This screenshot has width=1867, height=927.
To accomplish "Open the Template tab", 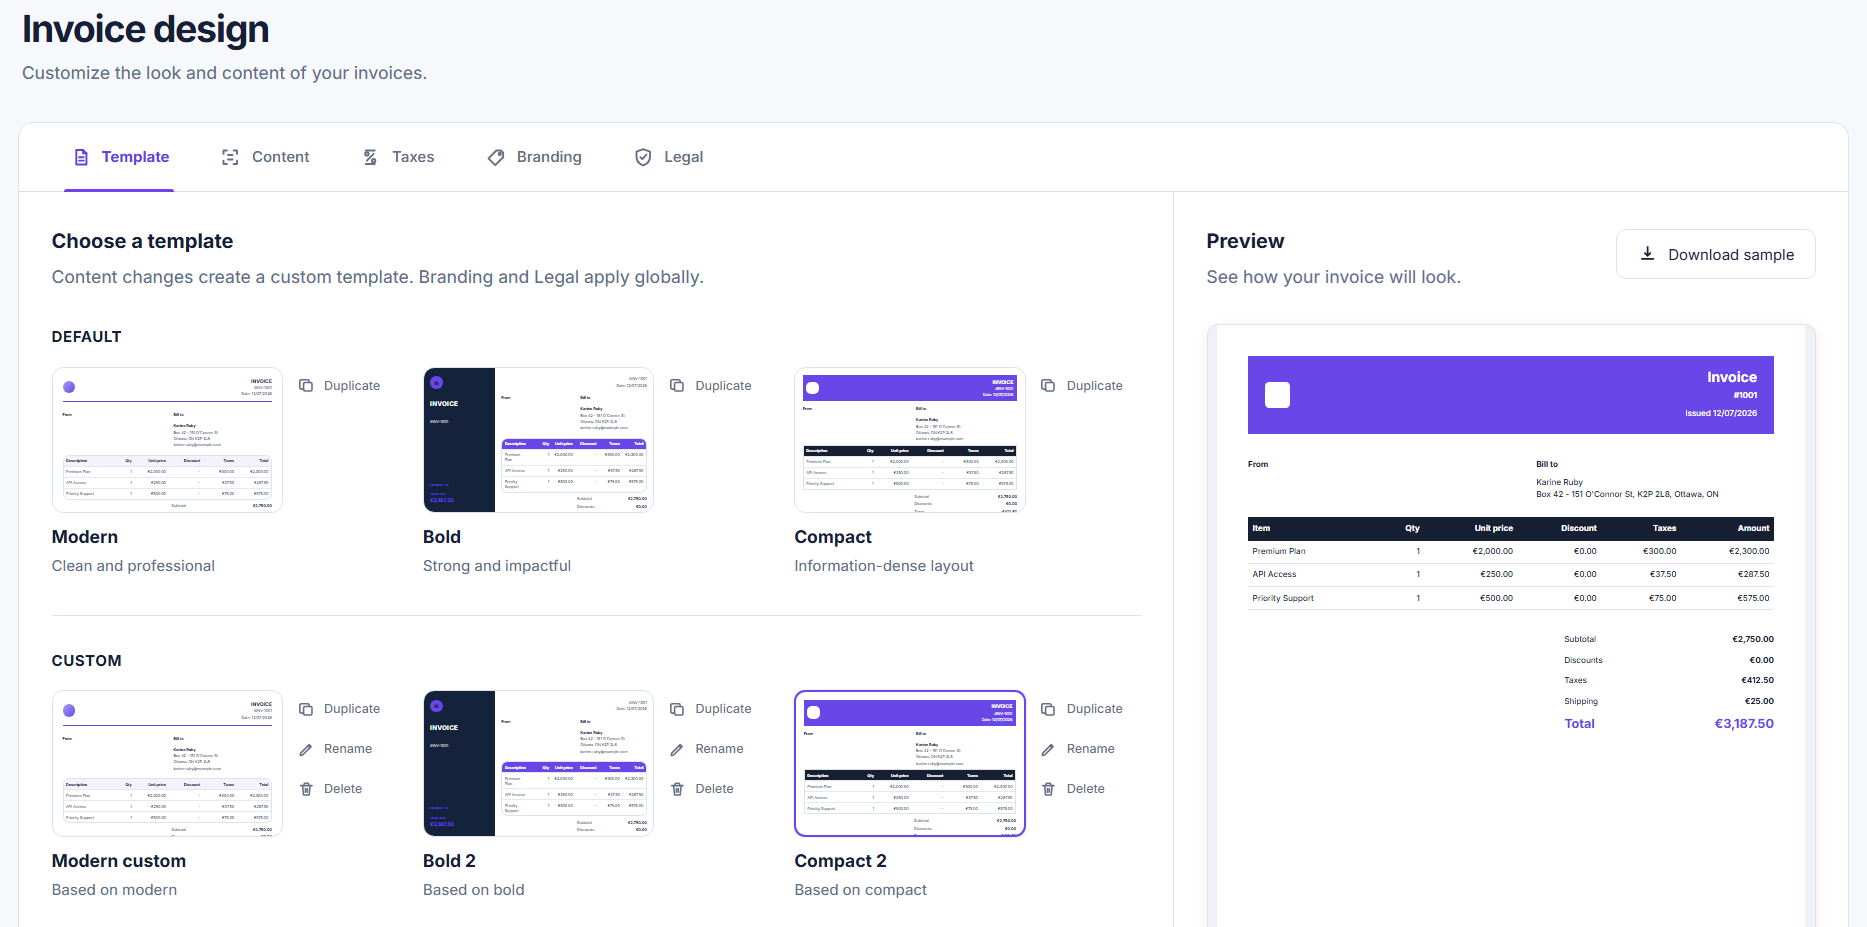I will 120,157.
